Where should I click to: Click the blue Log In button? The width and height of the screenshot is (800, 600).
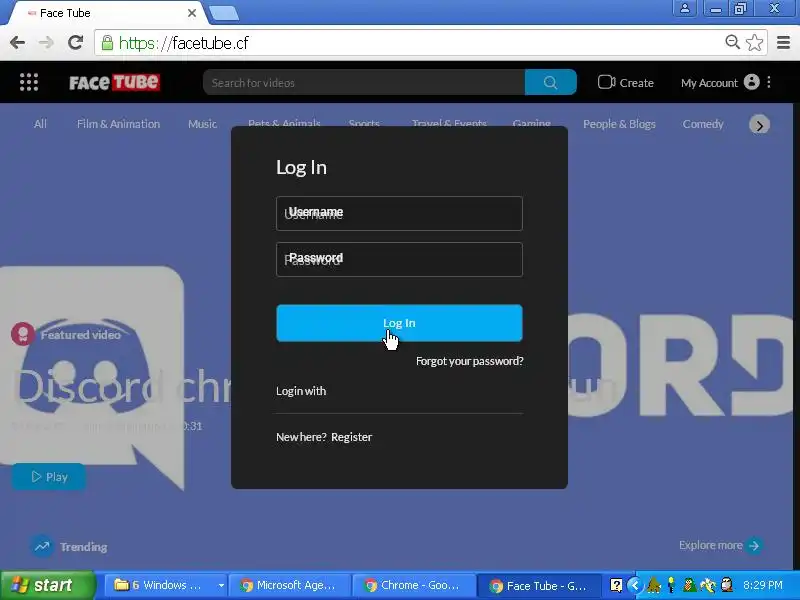[x=399, y=323]
